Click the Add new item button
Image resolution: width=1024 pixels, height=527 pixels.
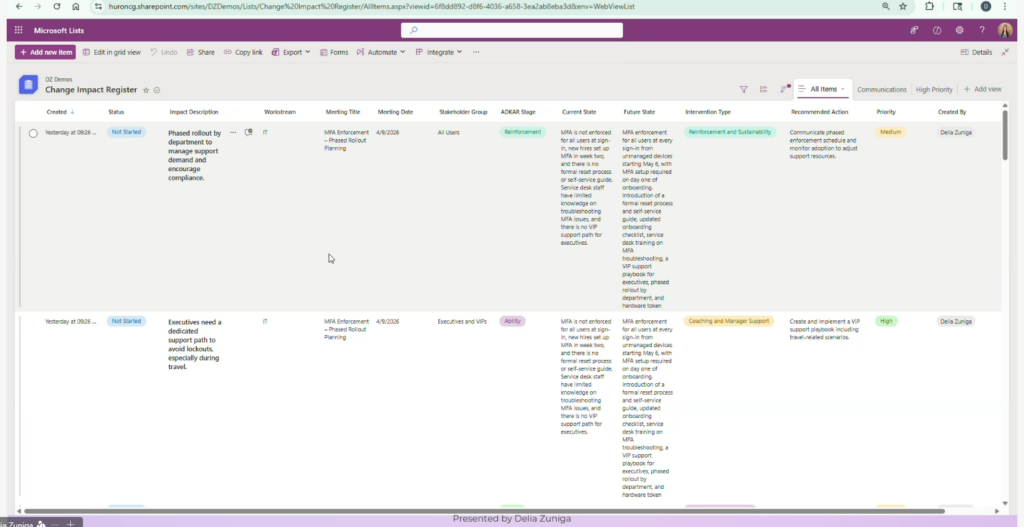45,52
